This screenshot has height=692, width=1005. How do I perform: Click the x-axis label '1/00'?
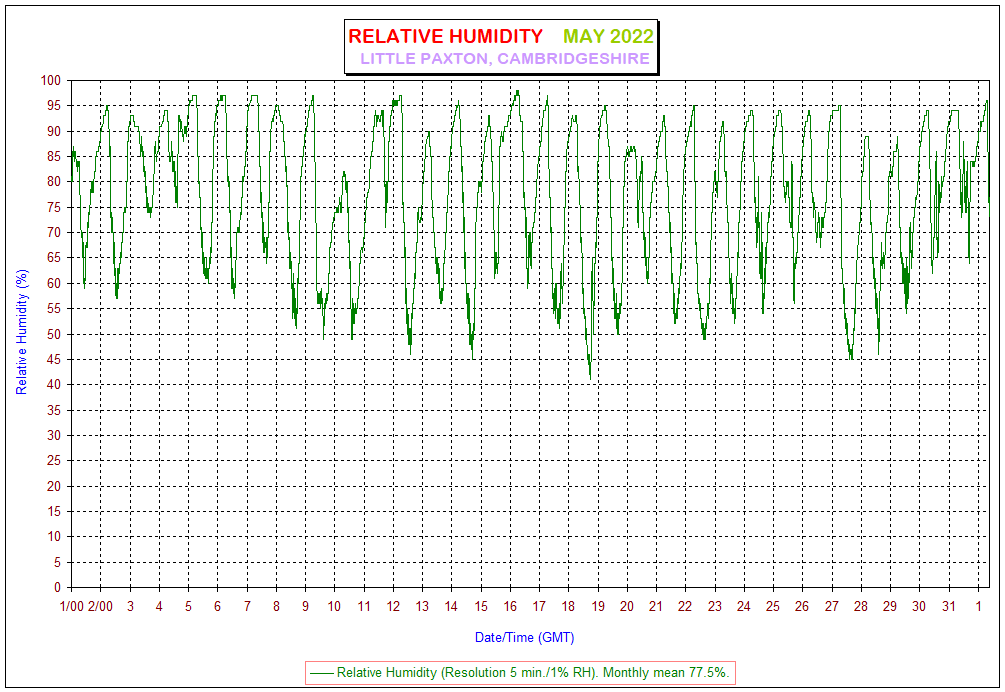[x=72, y=606]
